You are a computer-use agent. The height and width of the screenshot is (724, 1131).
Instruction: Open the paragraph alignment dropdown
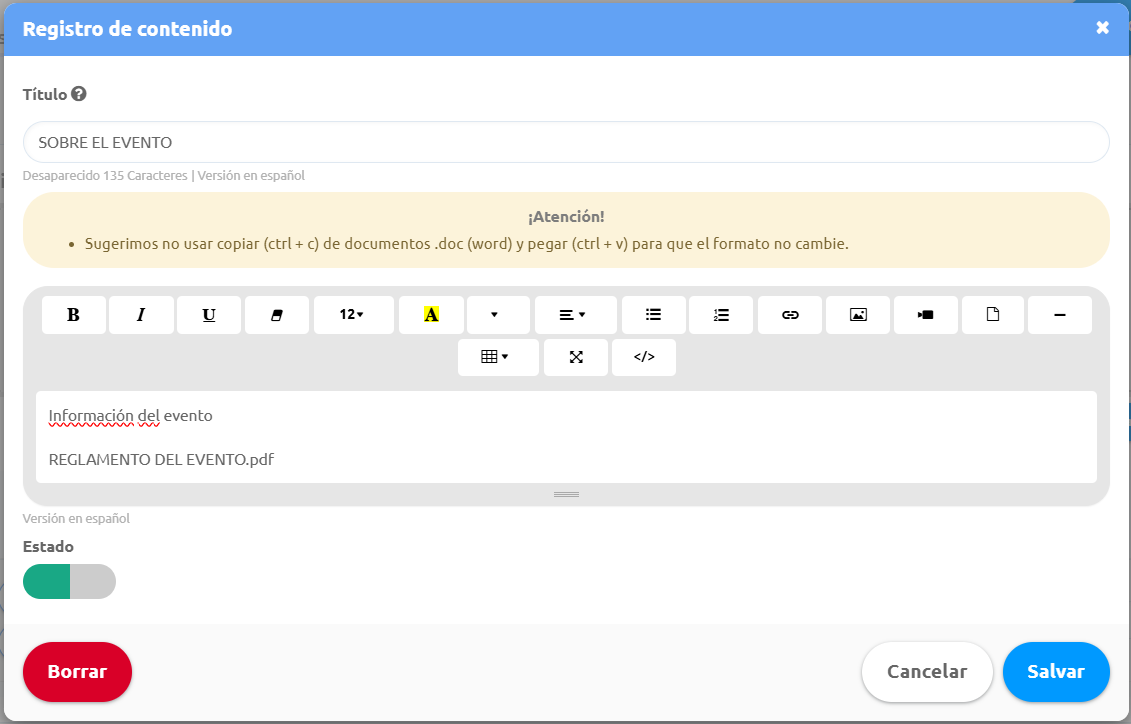pos(575,314)
